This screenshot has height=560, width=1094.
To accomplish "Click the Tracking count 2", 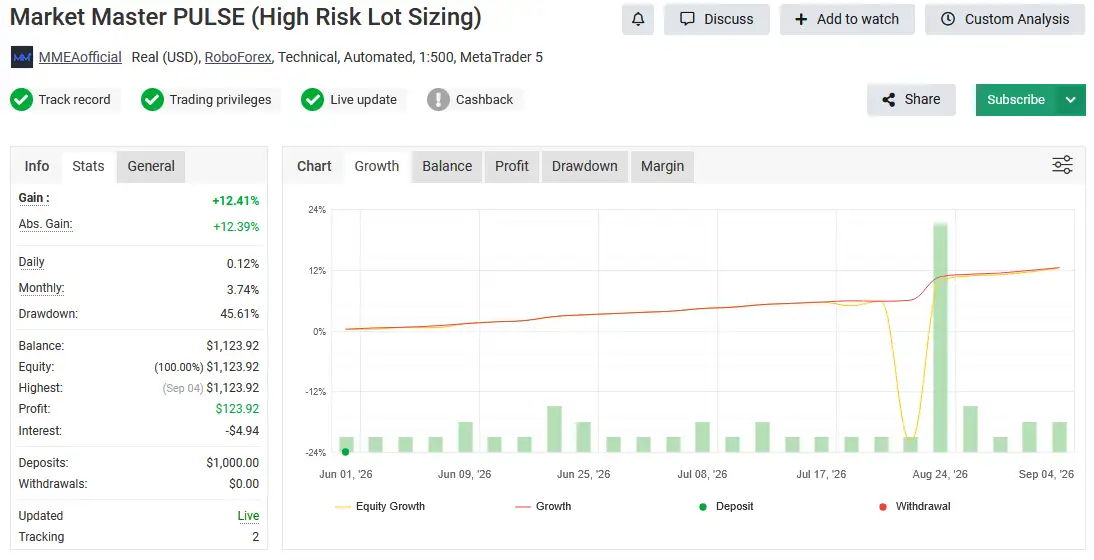I will [x=255, y=537].
